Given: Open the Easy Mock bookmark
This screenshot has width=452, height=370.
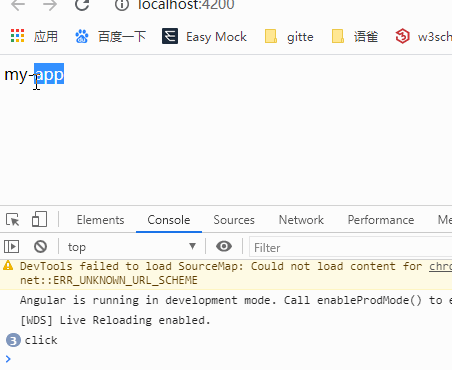Looking at the screenshot, I should coord(204,36).
